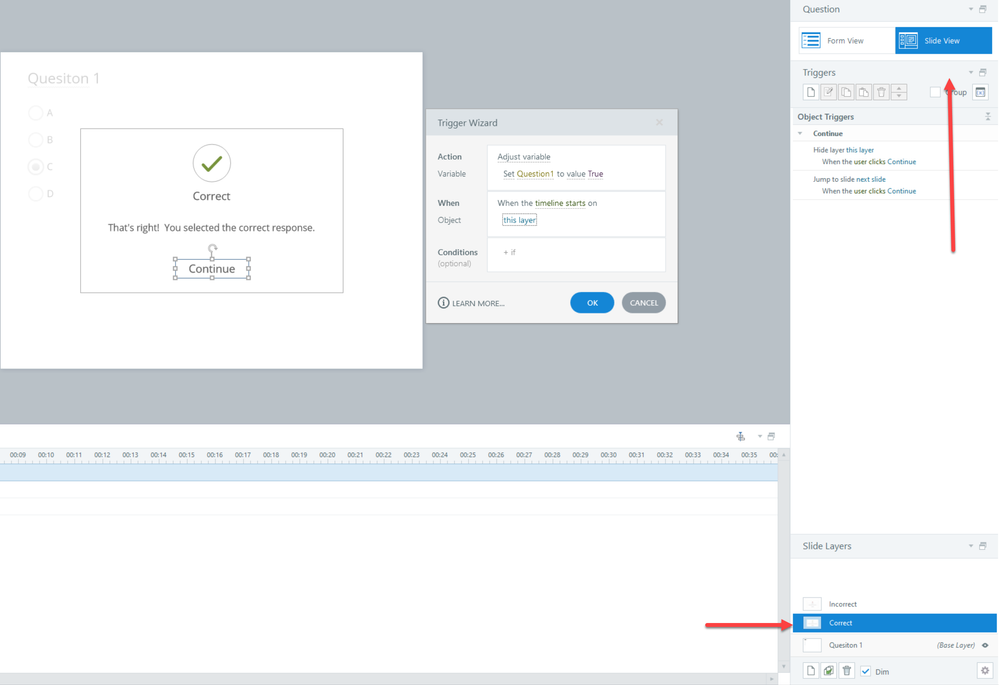This screenshot has height=685, width=999.
Task: Open the timeline panel dropdown arrow
Action: (x=759, y=436)
